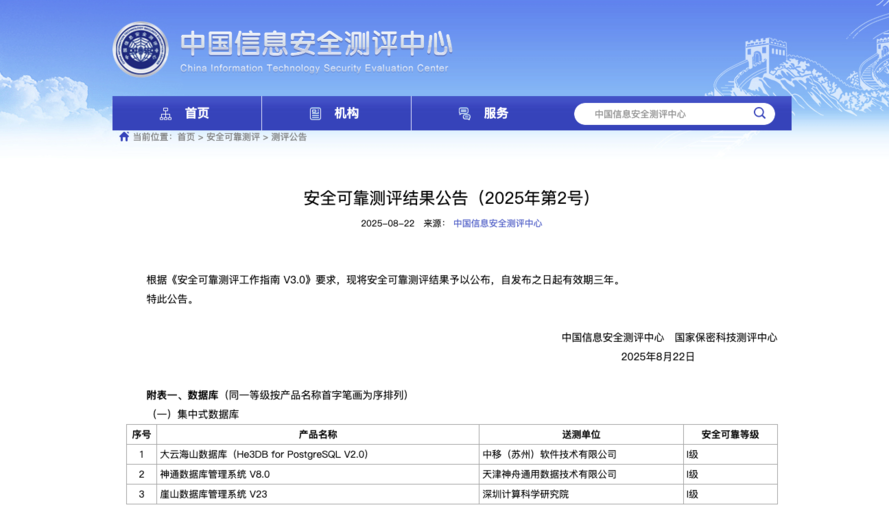Click the 序号 column header
The width and height of the screenshot is (889, 525).
[x=141, y=434]
